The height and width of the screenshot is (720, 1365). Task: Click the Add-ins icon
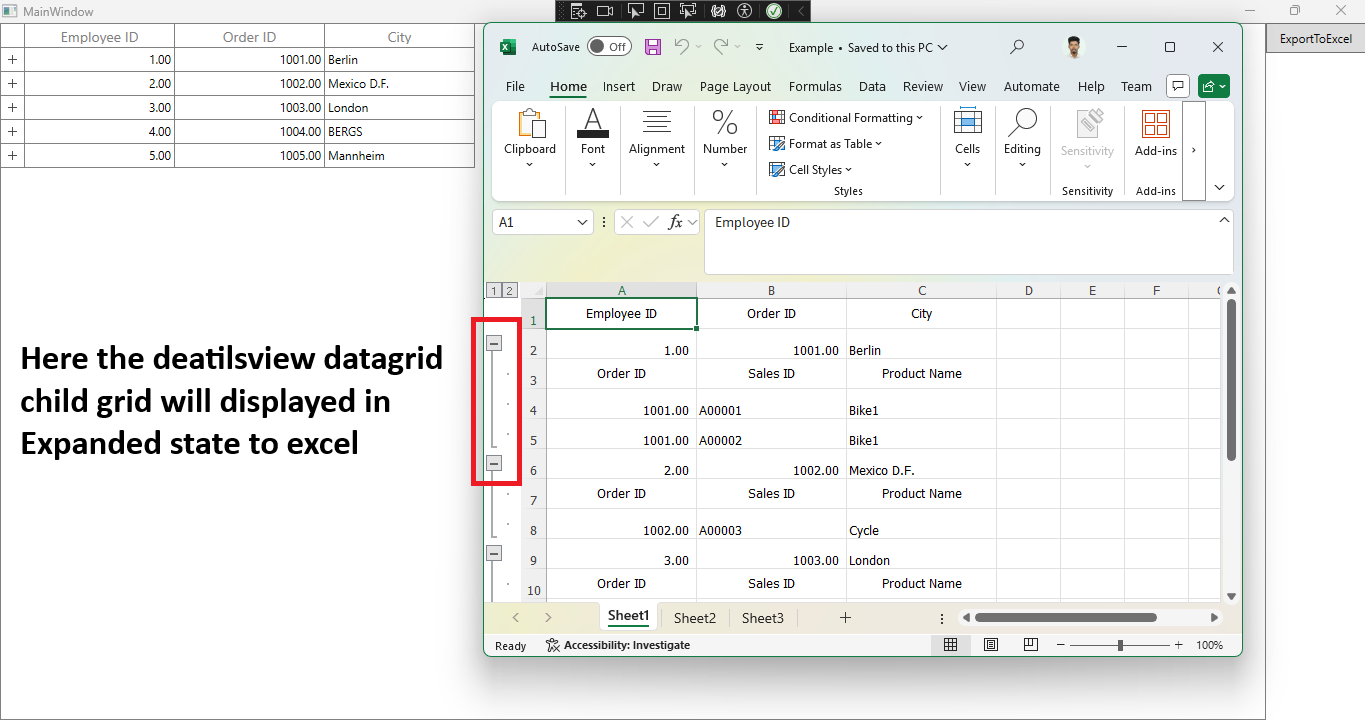(1156, 124)
